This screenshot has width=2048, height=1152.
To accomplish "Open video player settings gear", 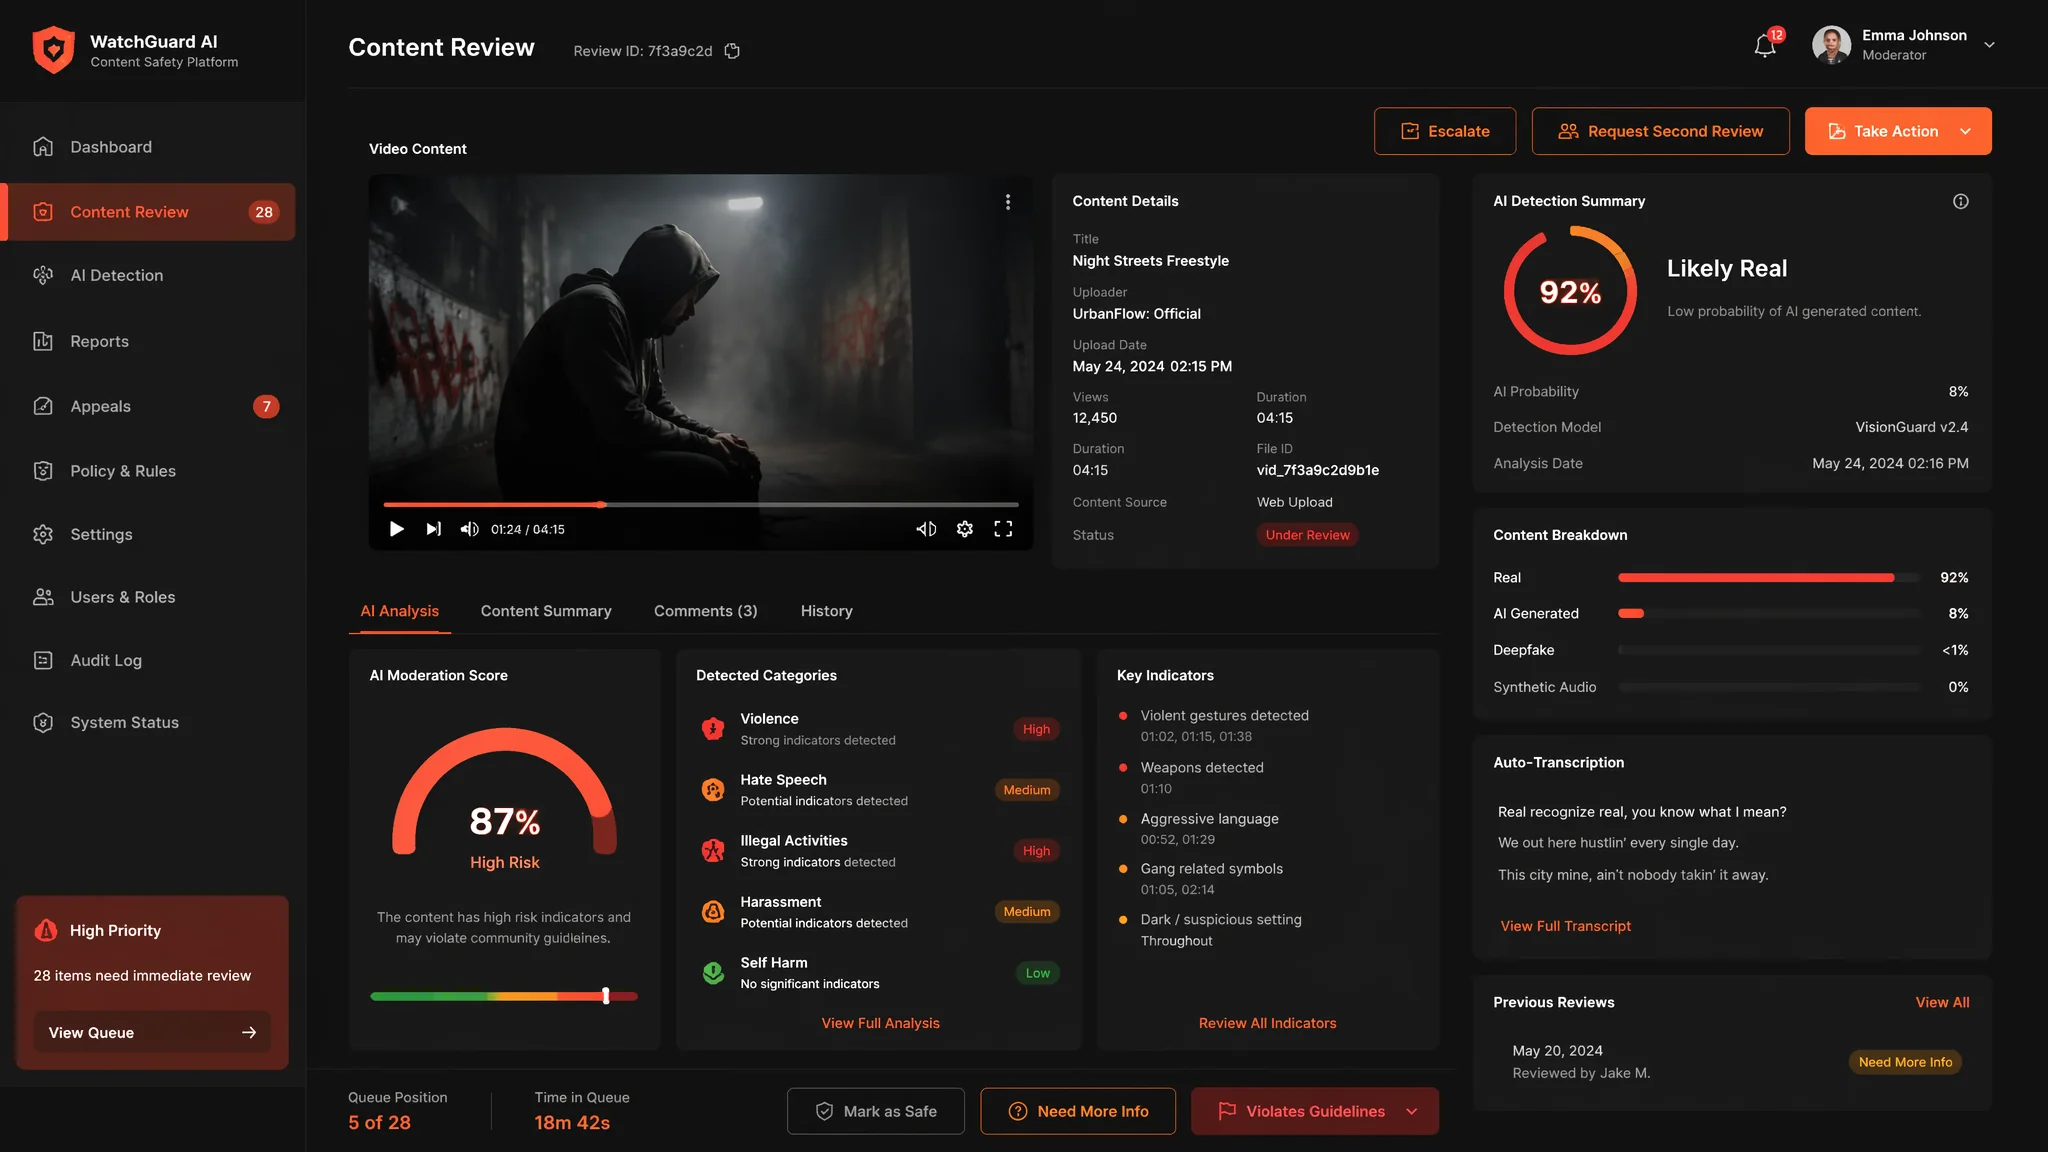I will click(x=965, y=529).
